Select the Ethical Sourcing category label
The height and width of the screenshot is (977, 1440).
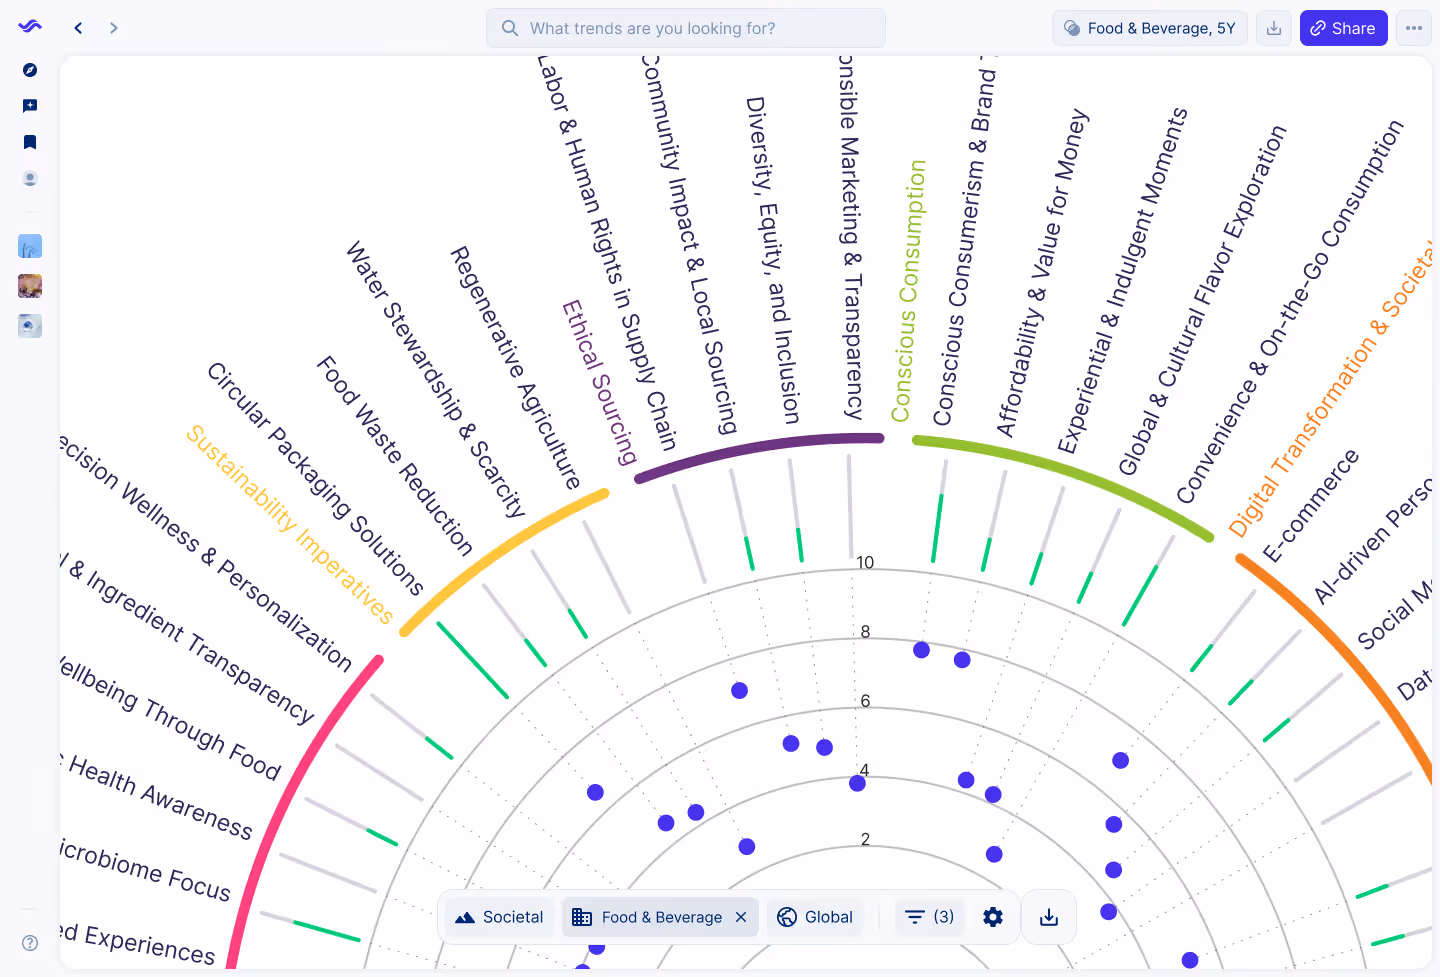(x=599, y=383)
